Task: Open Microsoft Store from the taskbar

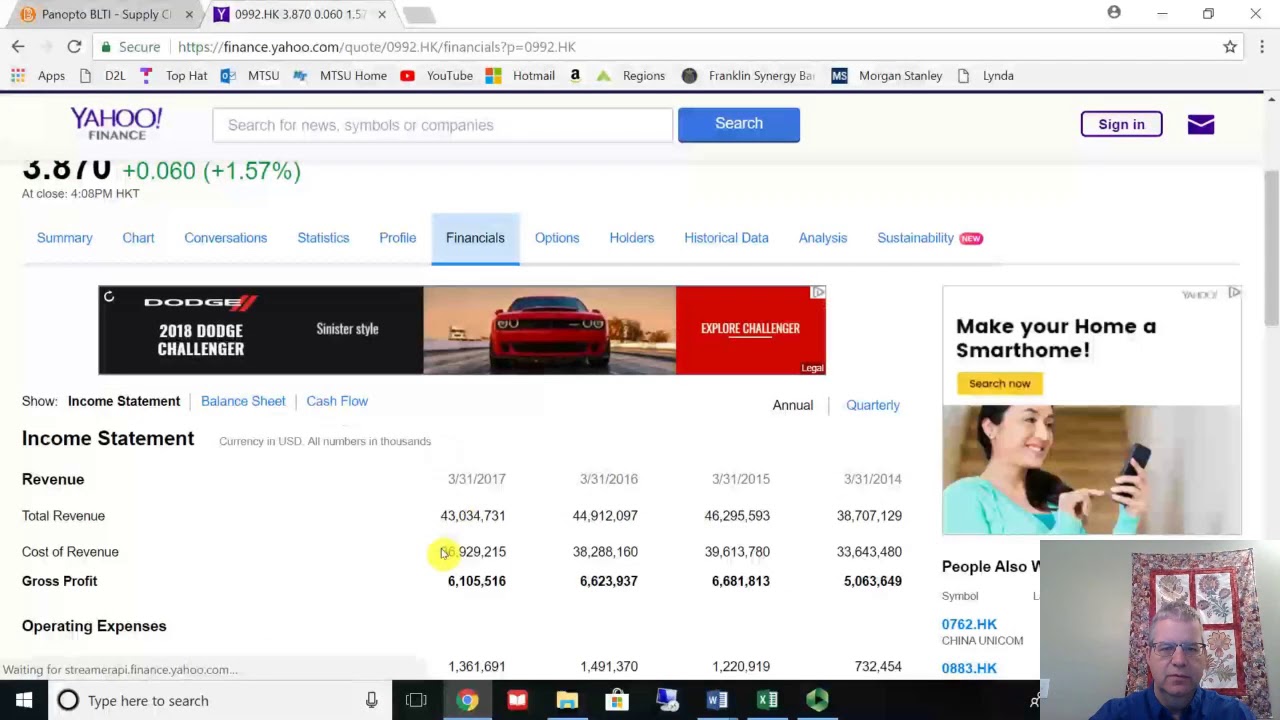Action: point(617,700)
